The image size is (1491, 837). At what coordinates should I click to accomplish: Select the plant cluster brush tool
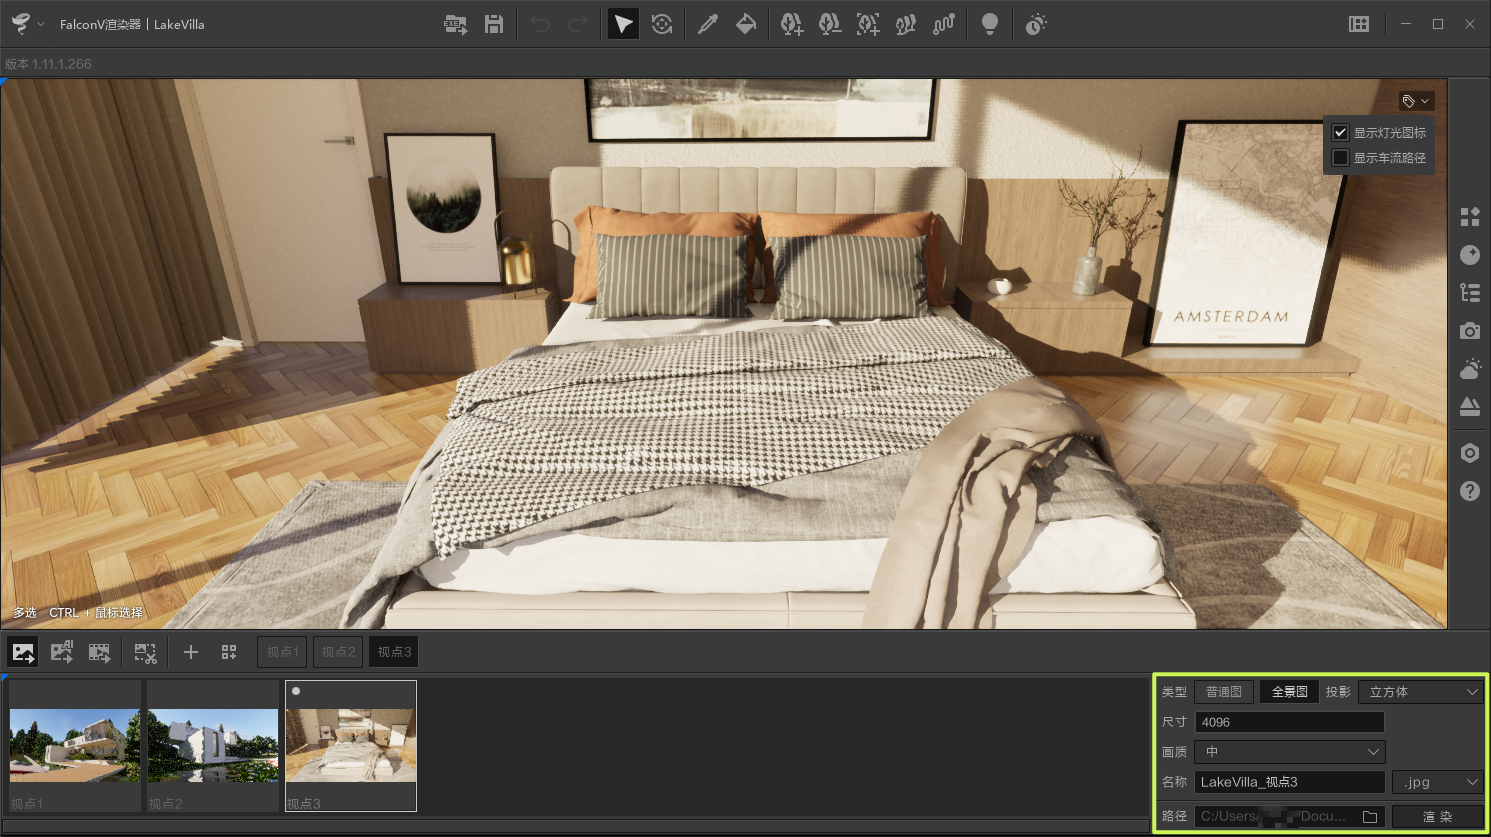pyautogui.click(x=906, y=24)
